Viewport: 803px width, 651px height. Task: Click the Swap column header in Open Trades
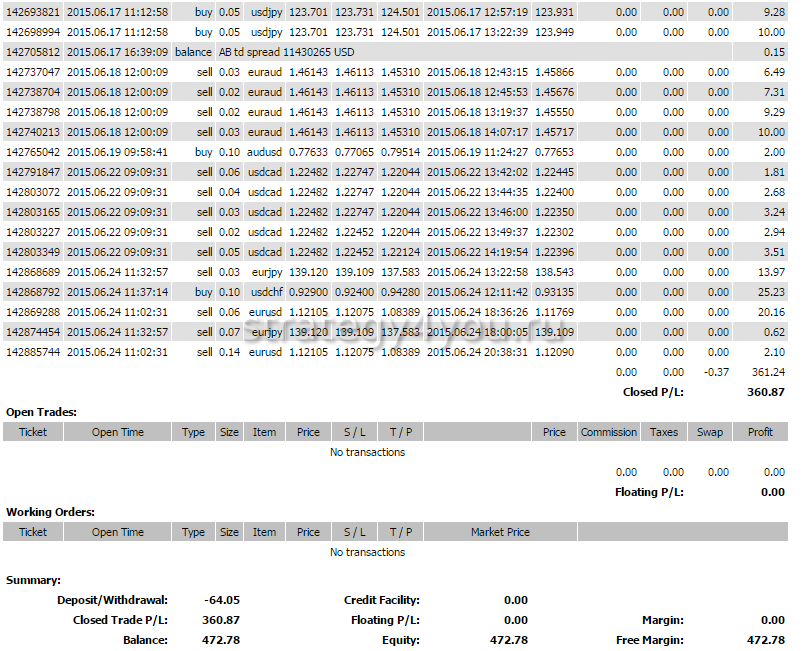click(709, 432)
